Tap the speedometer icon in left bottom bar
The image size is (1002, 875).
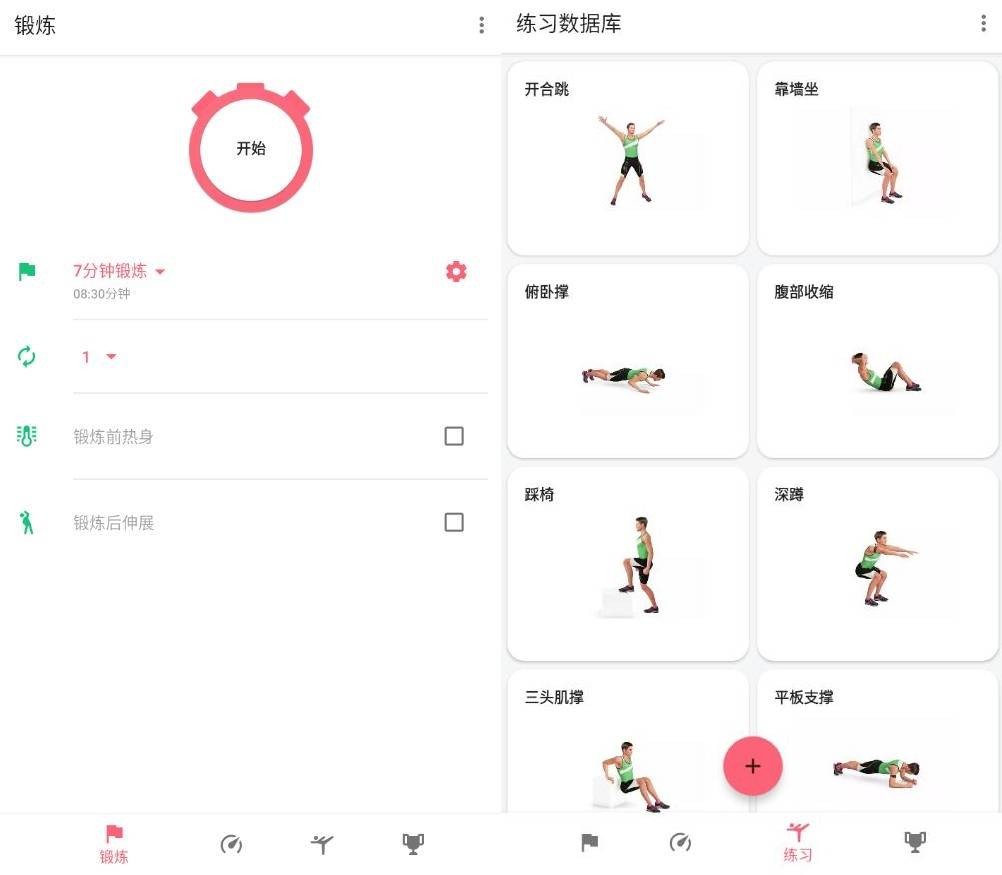click(231, 844)
